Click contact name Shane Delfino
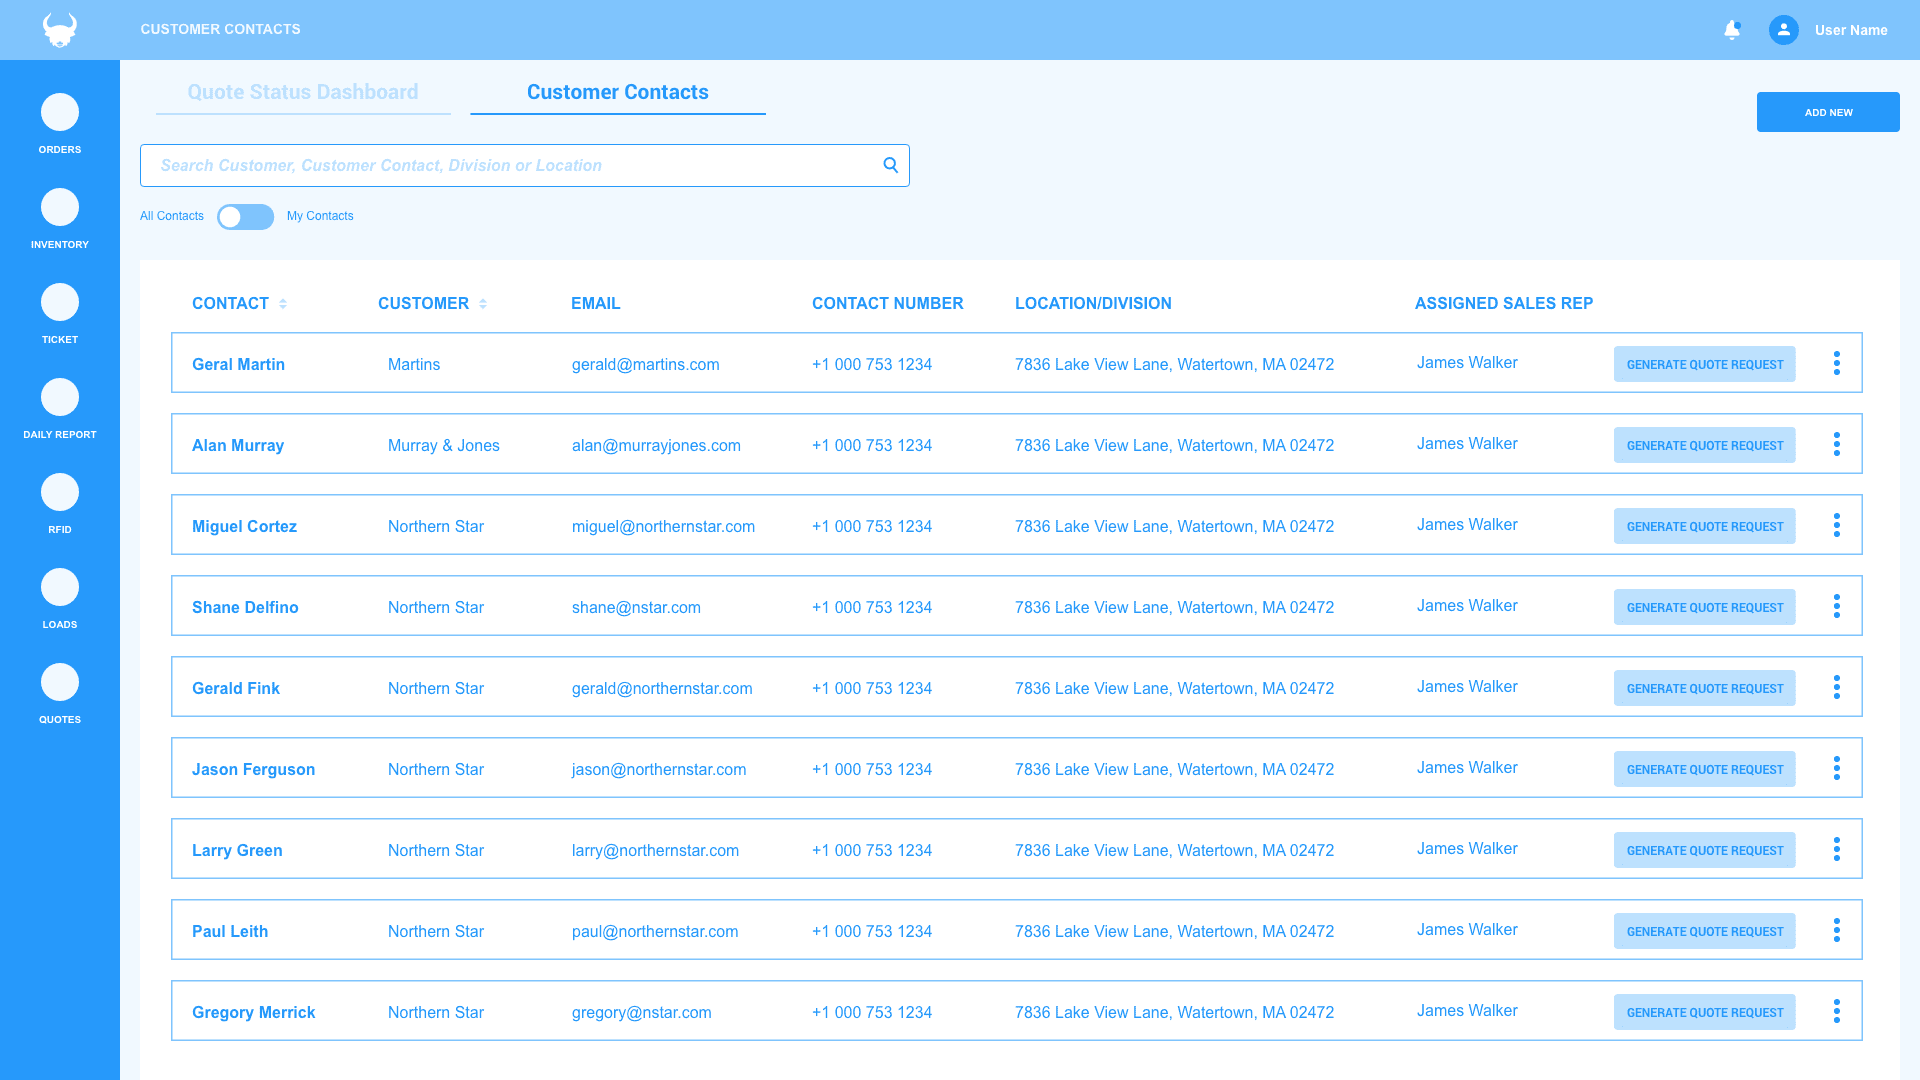Image resolution: width=1920 pixels, height=1080 pixels. 245,607
